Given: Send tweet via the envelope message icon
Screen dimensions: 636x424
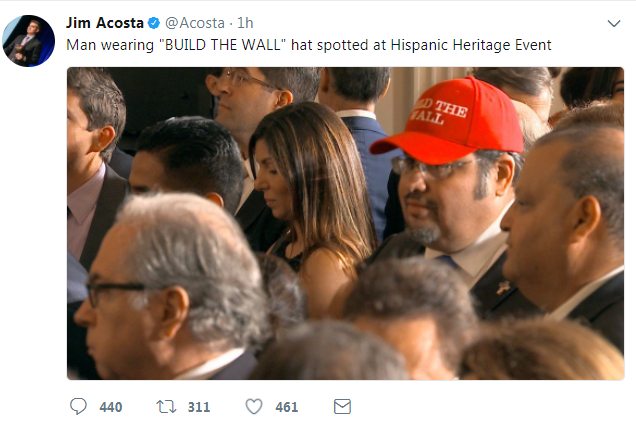Looking at the screenshot, I should 342,407.
